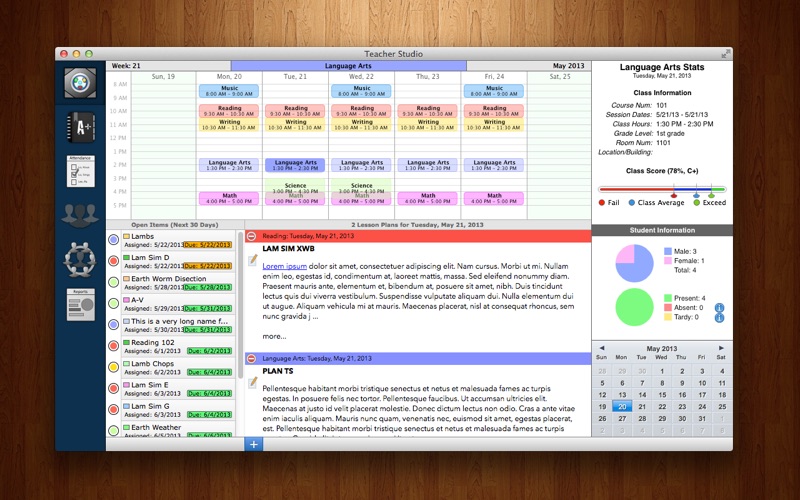
Task: Select day 21 in mini calendar
Action: coord(642,407)
